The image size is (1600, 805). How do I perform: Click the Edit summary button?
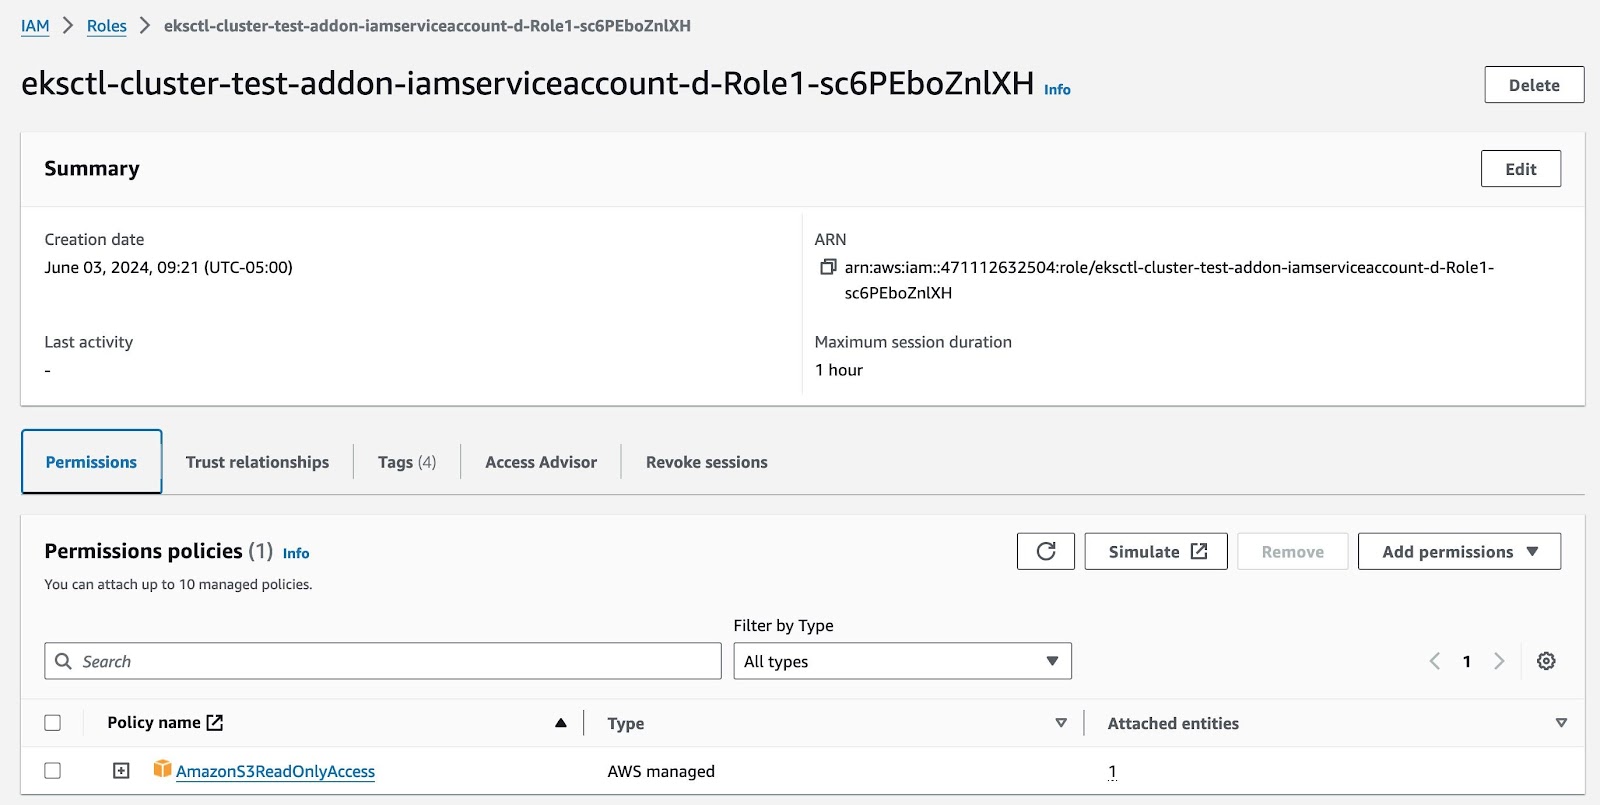click(x=1521, y=169)
